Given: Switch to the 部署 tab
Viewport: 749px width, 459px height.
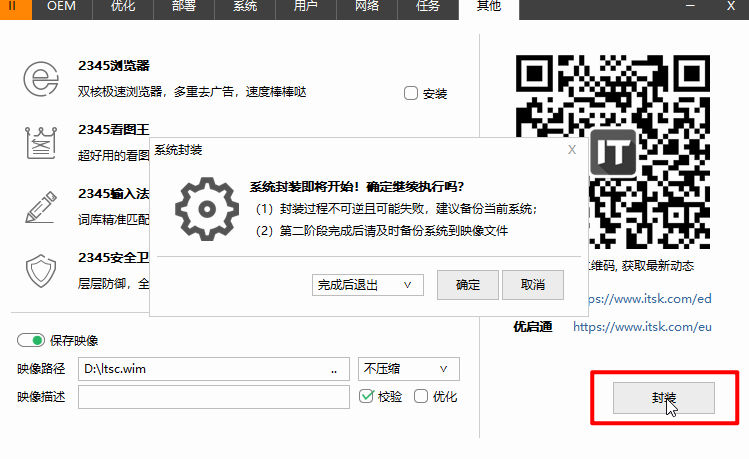Looking at the screenshot, I should (x=185, y=8).
